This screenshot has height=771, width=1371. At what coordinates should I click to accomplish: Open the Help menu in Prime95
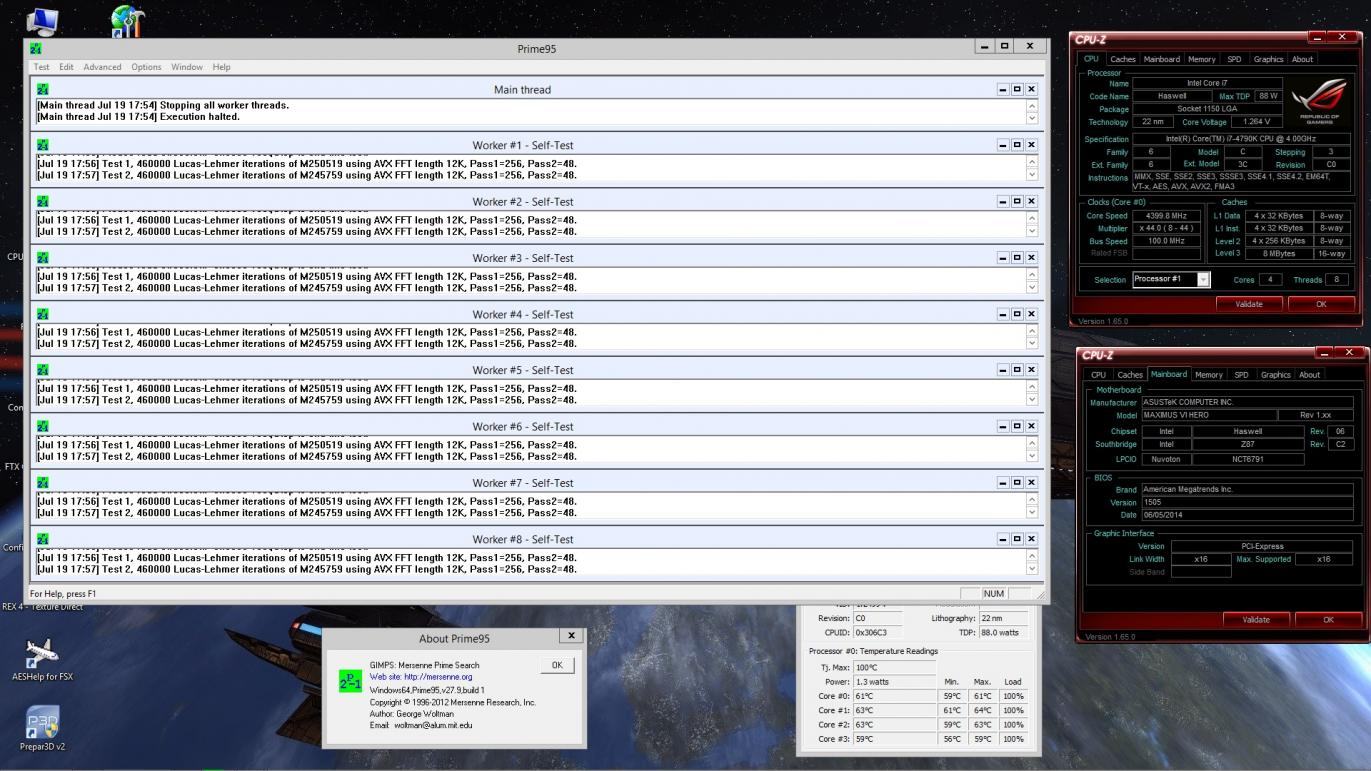(x=221, y=67)
